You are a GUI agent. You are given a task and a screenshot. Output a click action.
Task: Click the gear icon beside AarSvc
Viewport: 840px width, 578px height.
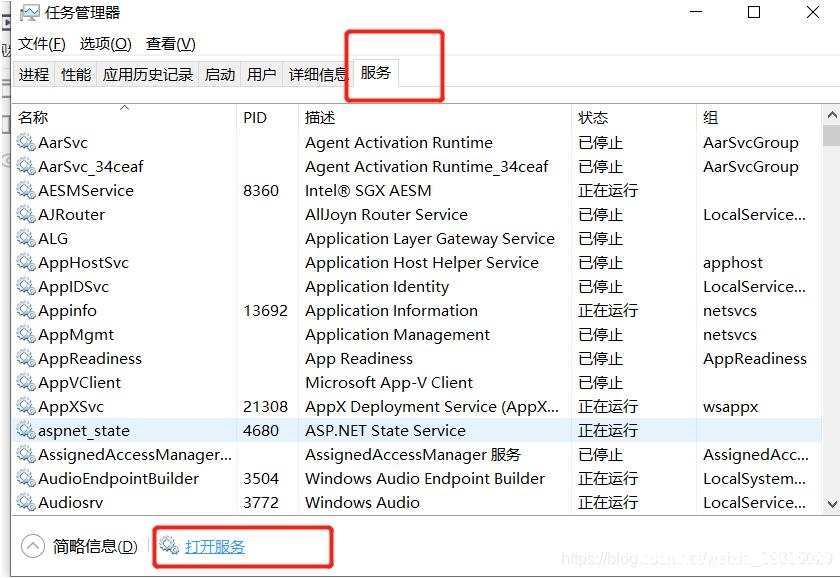tap(25, 143)
